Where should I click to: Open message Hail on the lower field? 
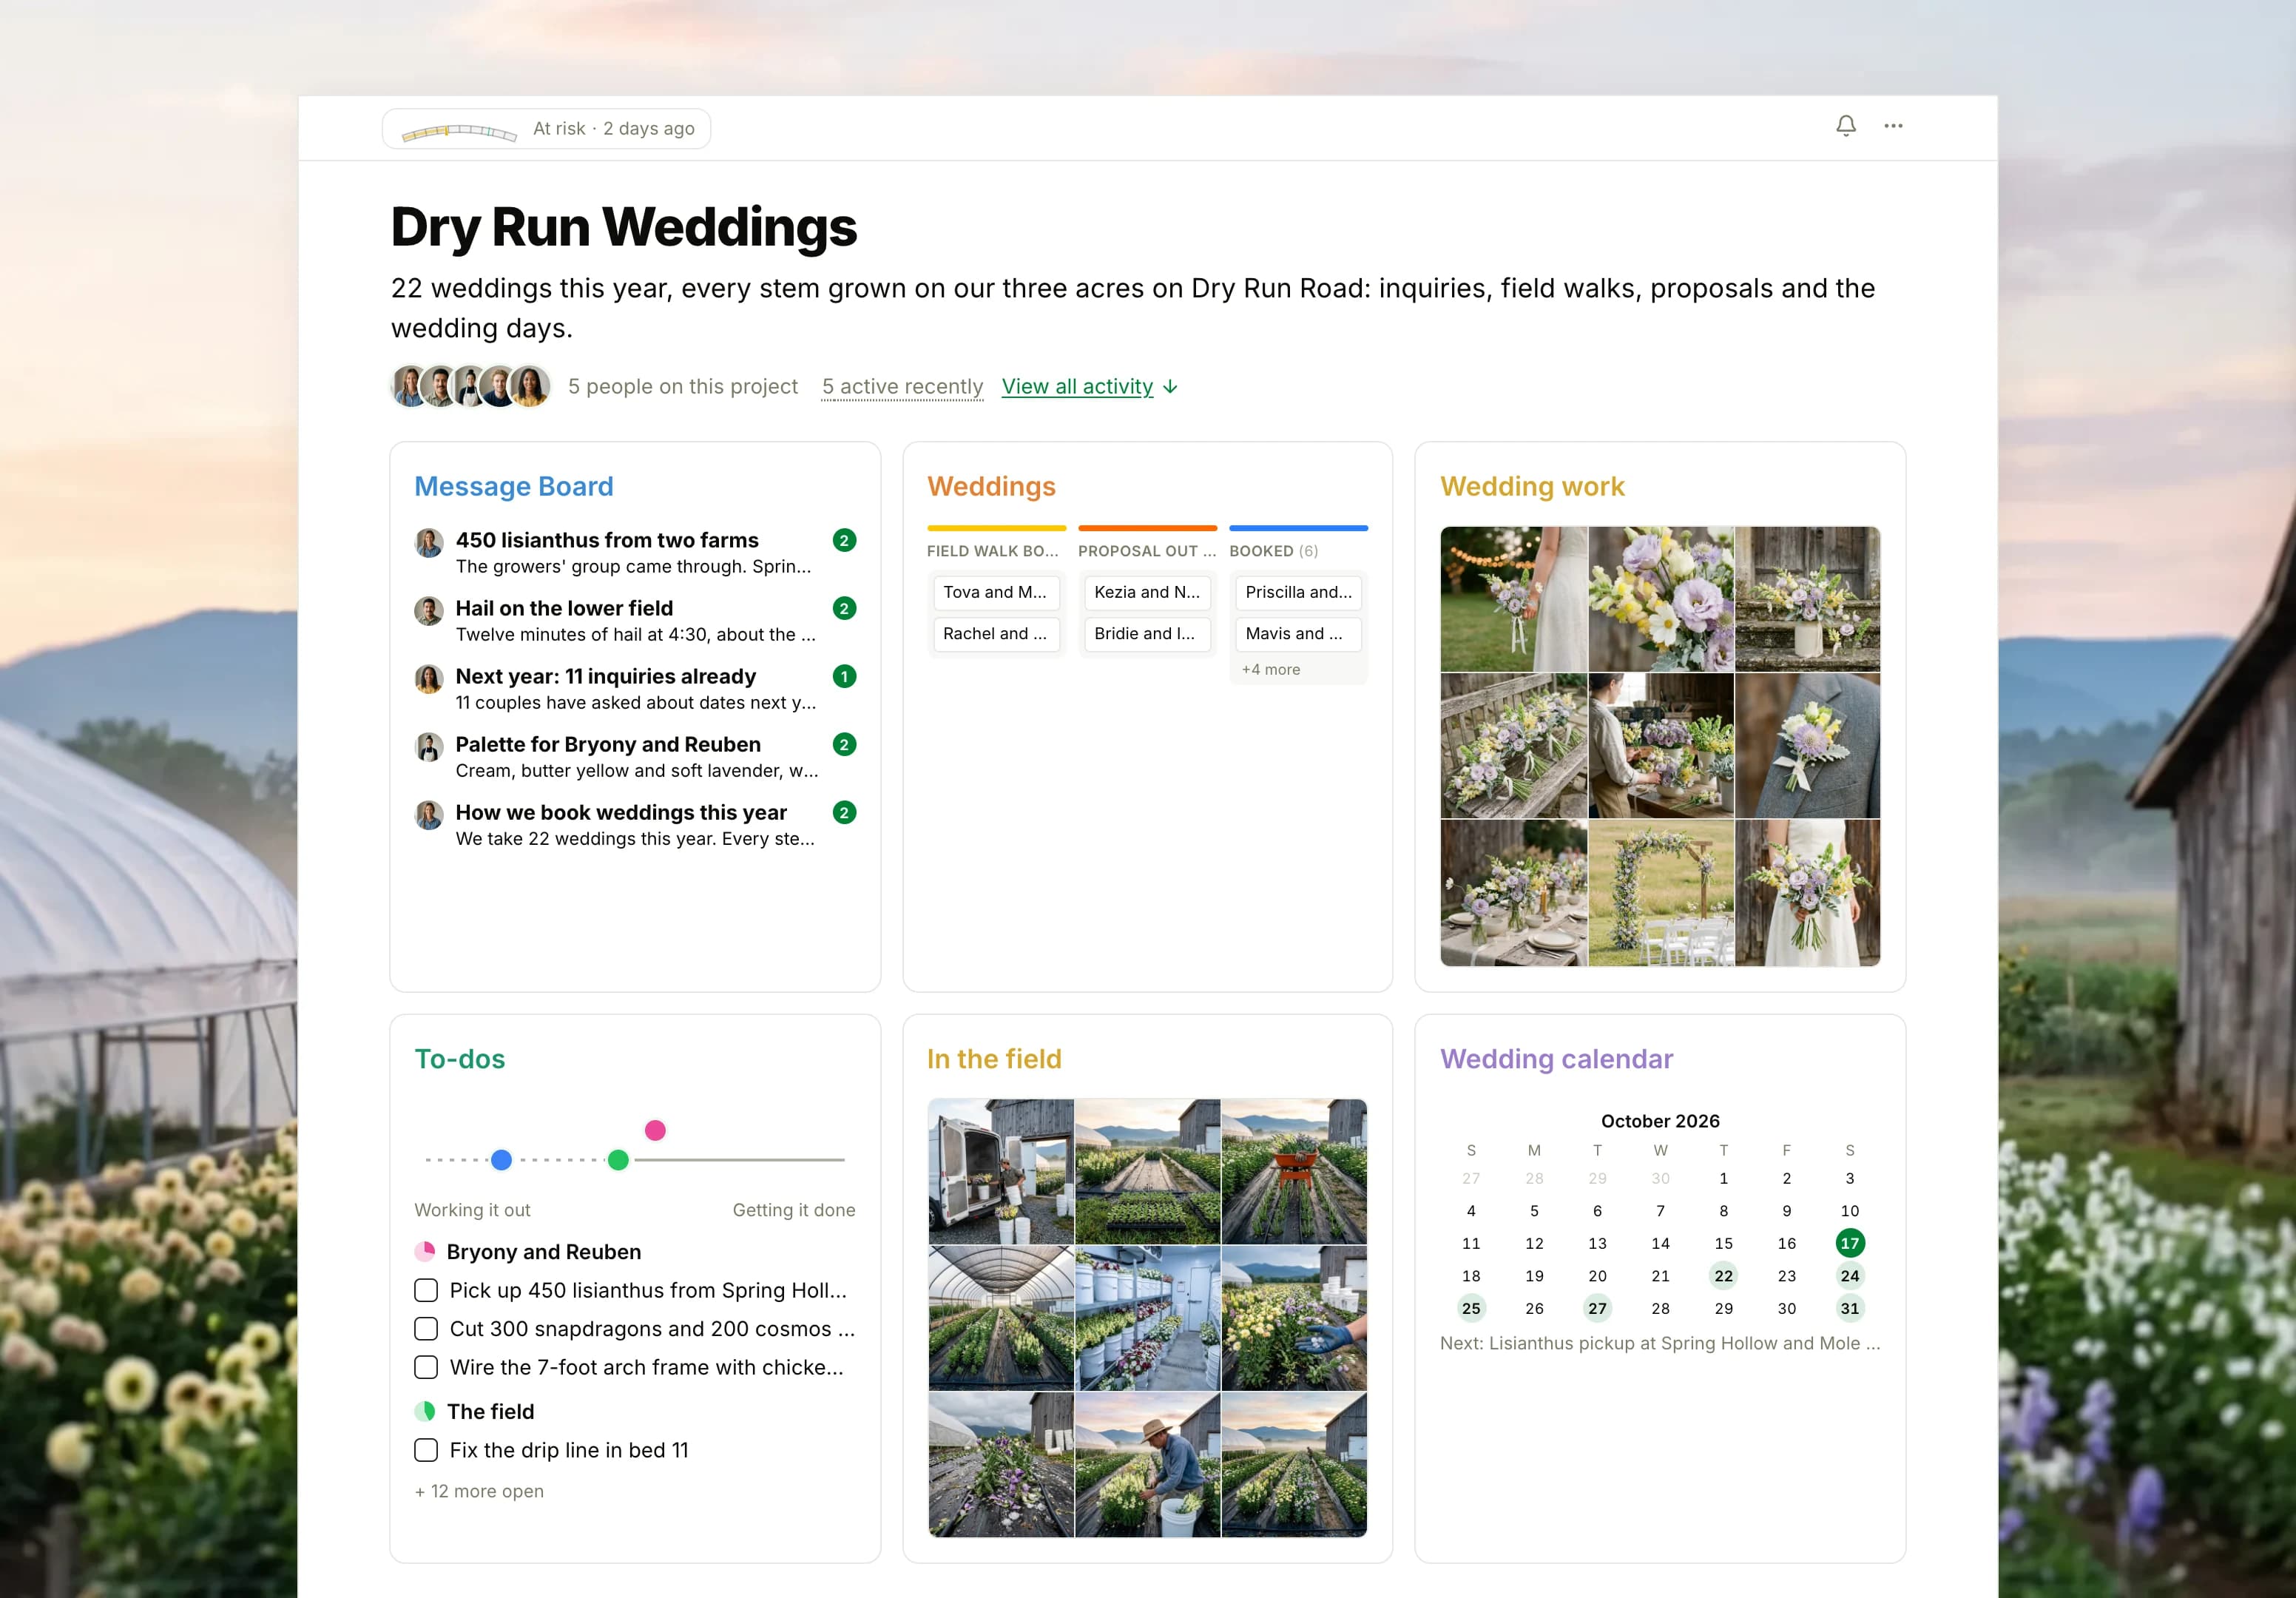click(635, 620)
